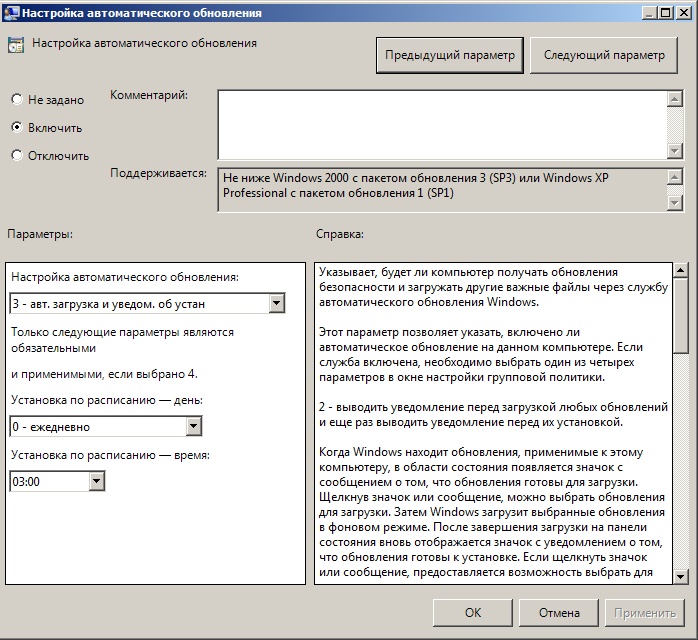
Task: Confirm with the OK button
Action: [473, 613]
